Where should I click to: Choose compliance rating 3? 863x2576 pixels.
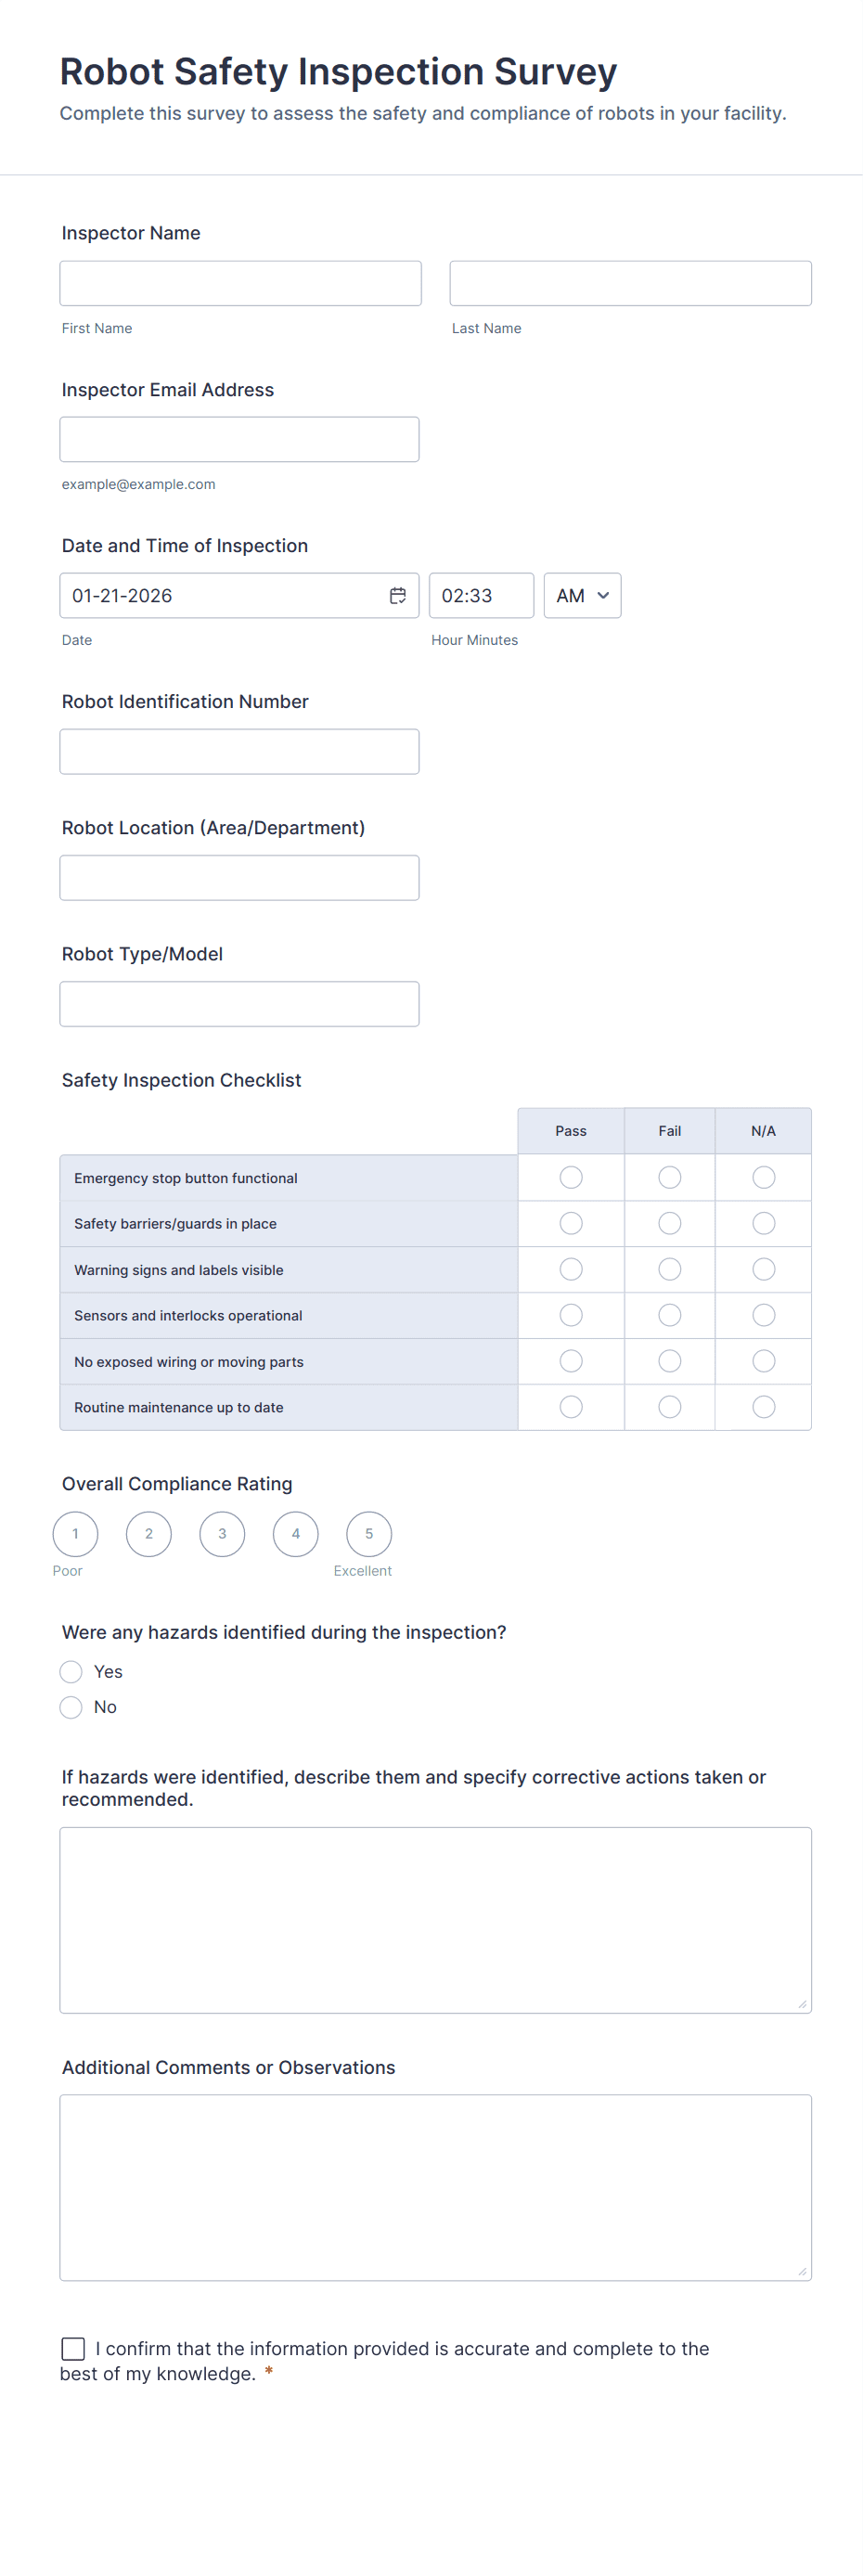[222, 1534]
